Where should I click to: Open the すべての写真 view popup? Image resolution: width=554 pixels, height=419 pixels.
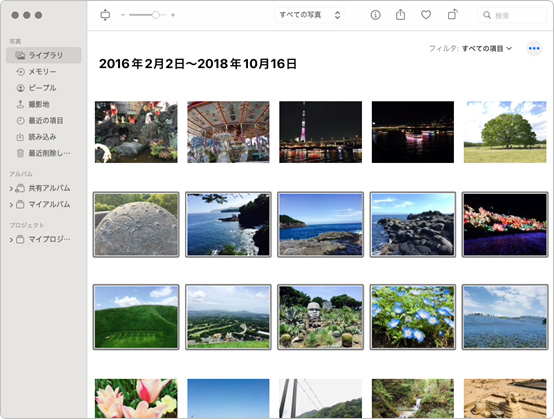[309, 15]
